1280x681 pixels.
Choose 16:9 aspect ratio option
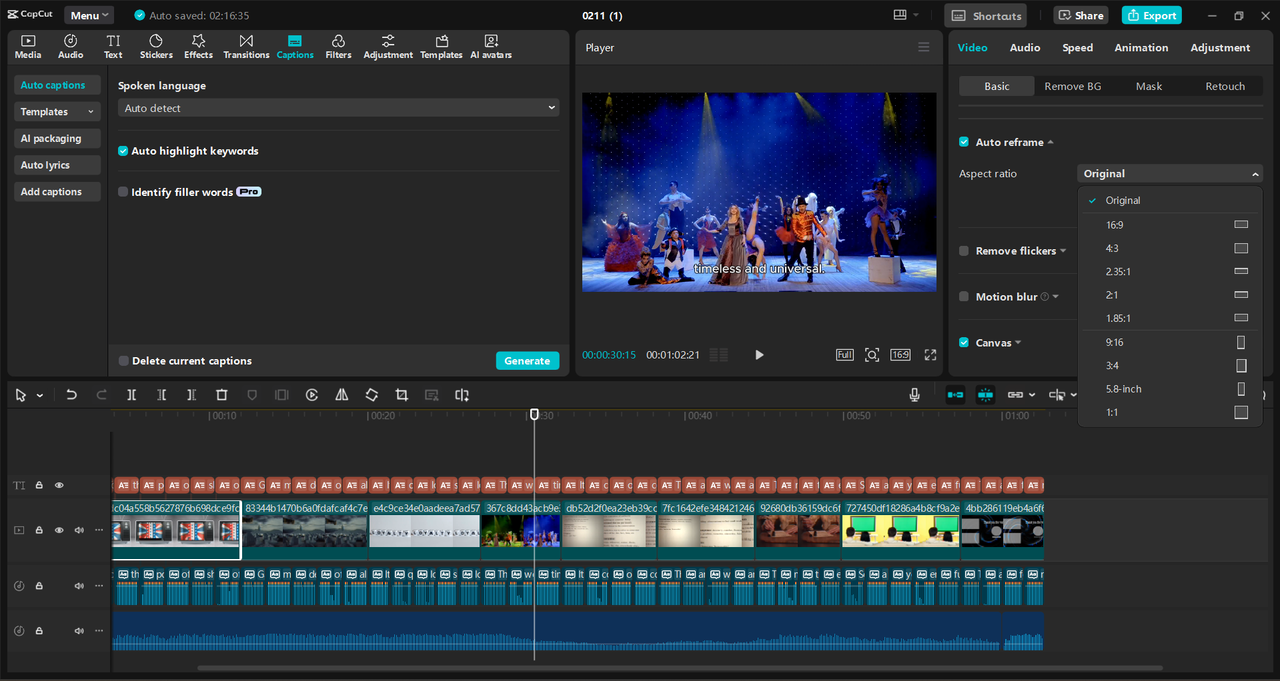click(x=1169, y=225)
